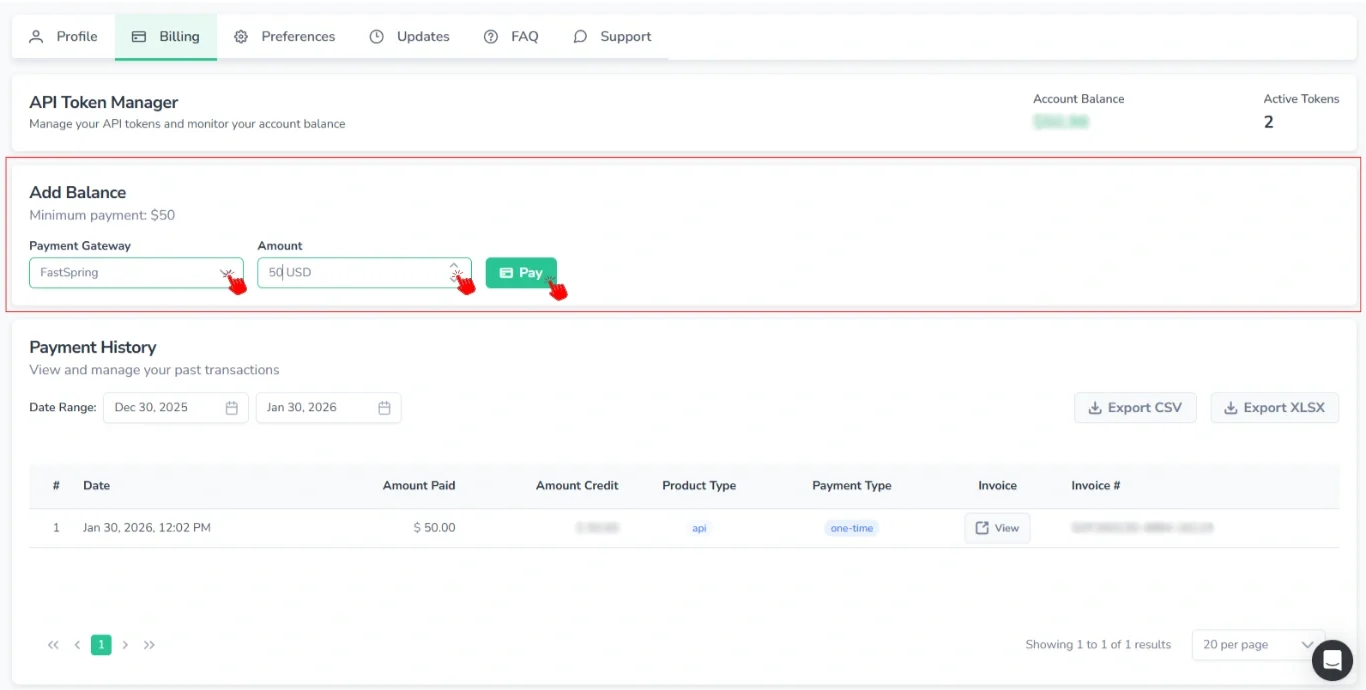
Task: Click the download icon on Export XLSX
Action: (x=1232, y=407)
